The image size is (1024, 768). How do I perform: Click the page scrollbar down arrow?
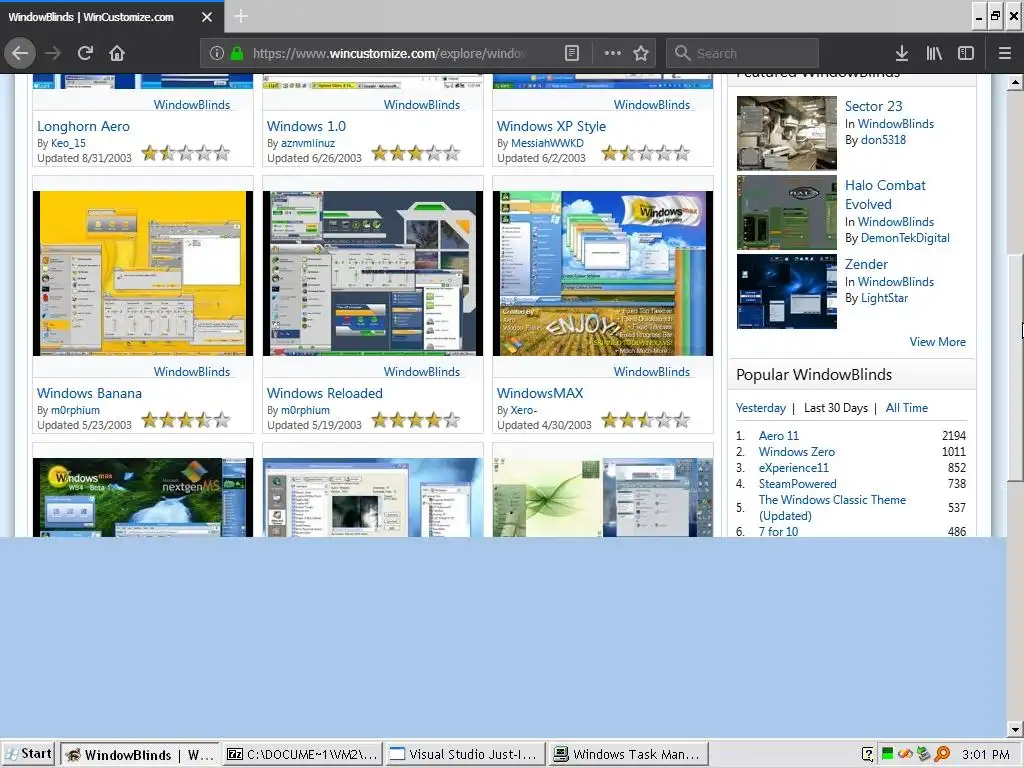(x=1015, y=729)
